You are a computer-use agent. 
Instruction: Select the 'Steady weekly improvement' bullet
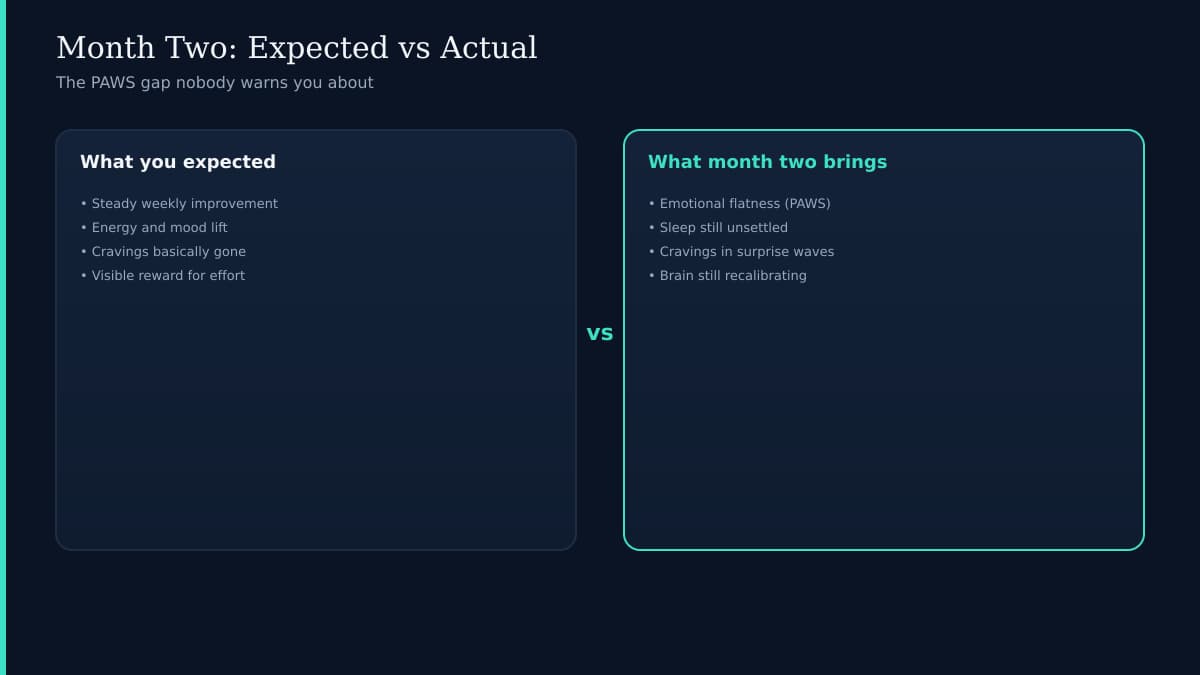point(179,204)
